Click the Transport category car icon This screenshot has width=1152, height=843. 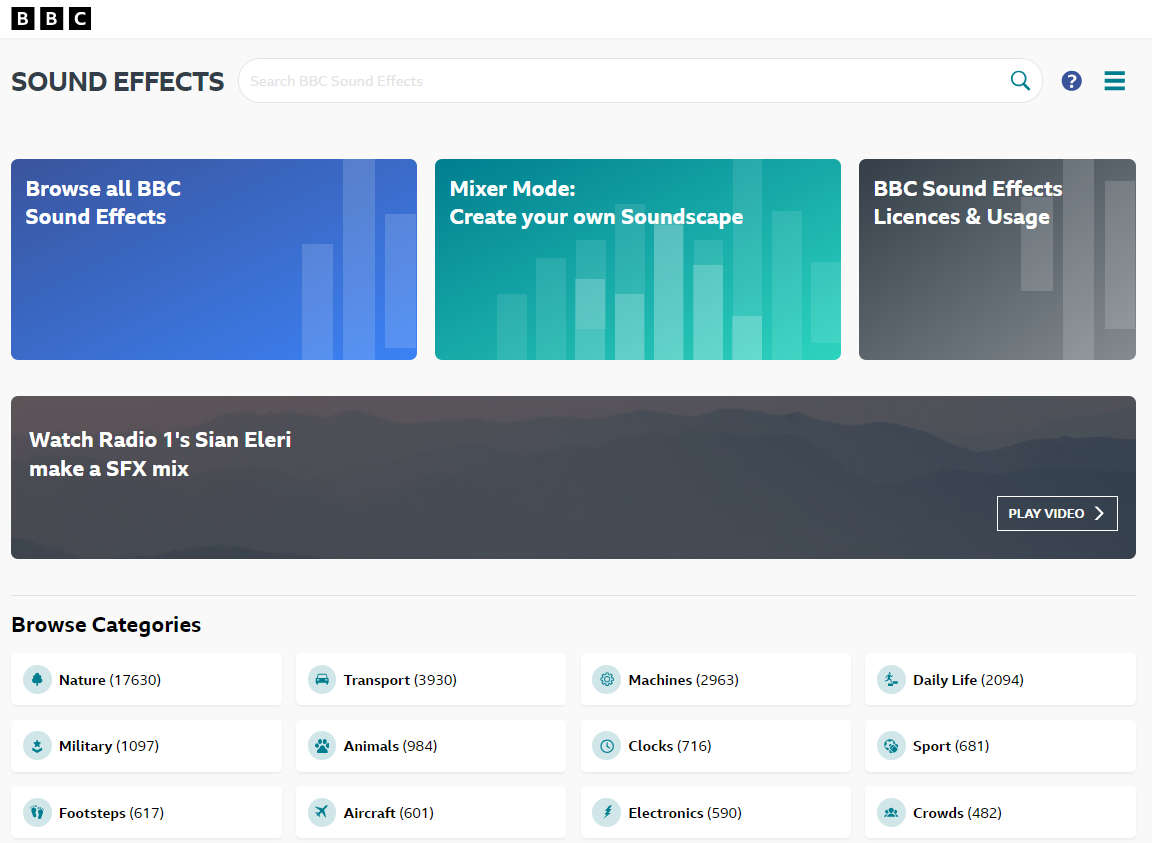322,680
